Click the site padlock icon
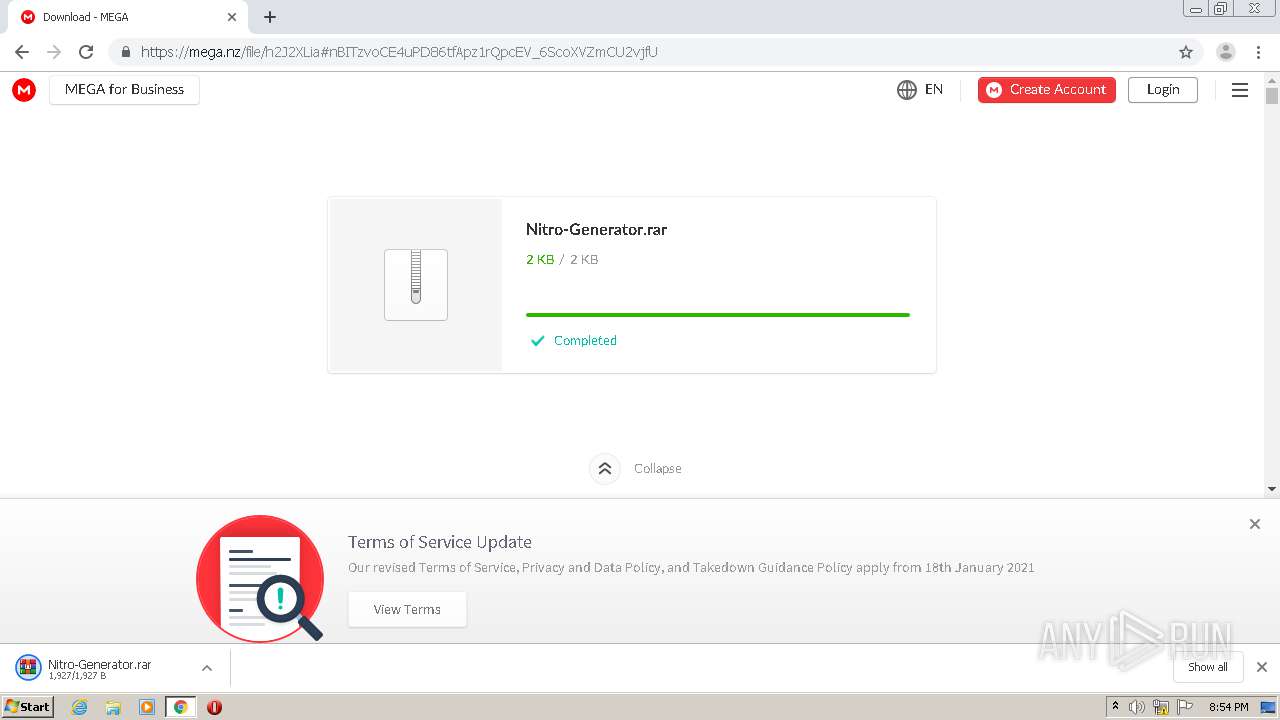 click(125, 52)
